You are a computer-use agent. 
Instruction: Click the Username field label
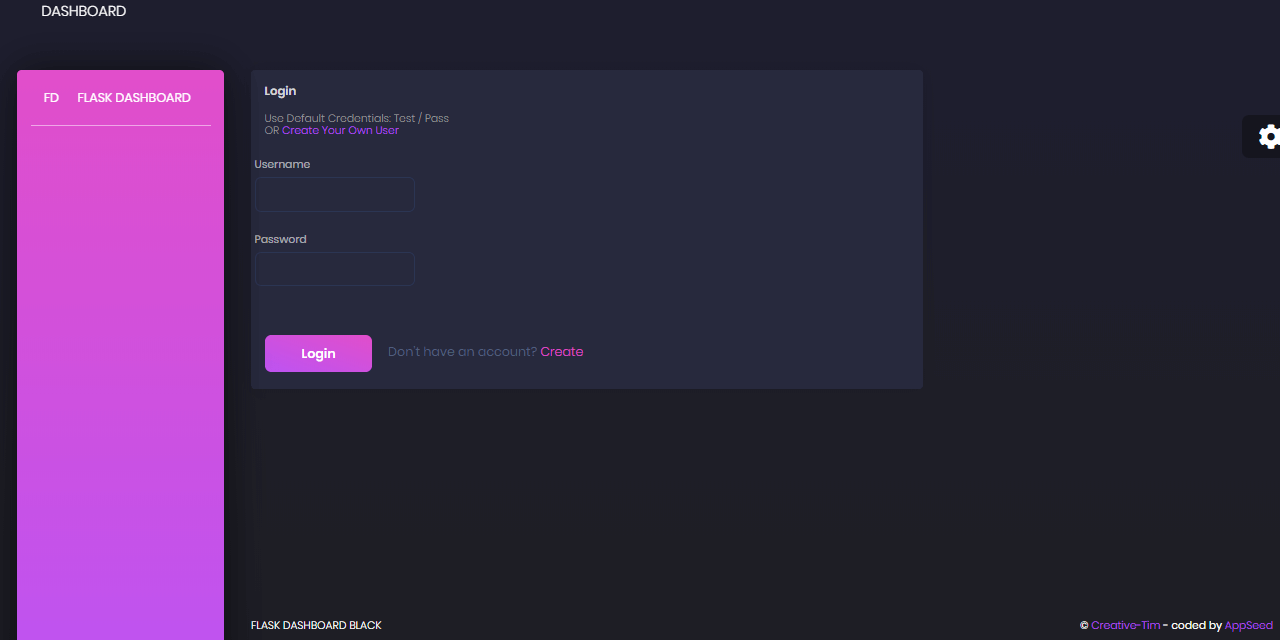click(282, 164)
